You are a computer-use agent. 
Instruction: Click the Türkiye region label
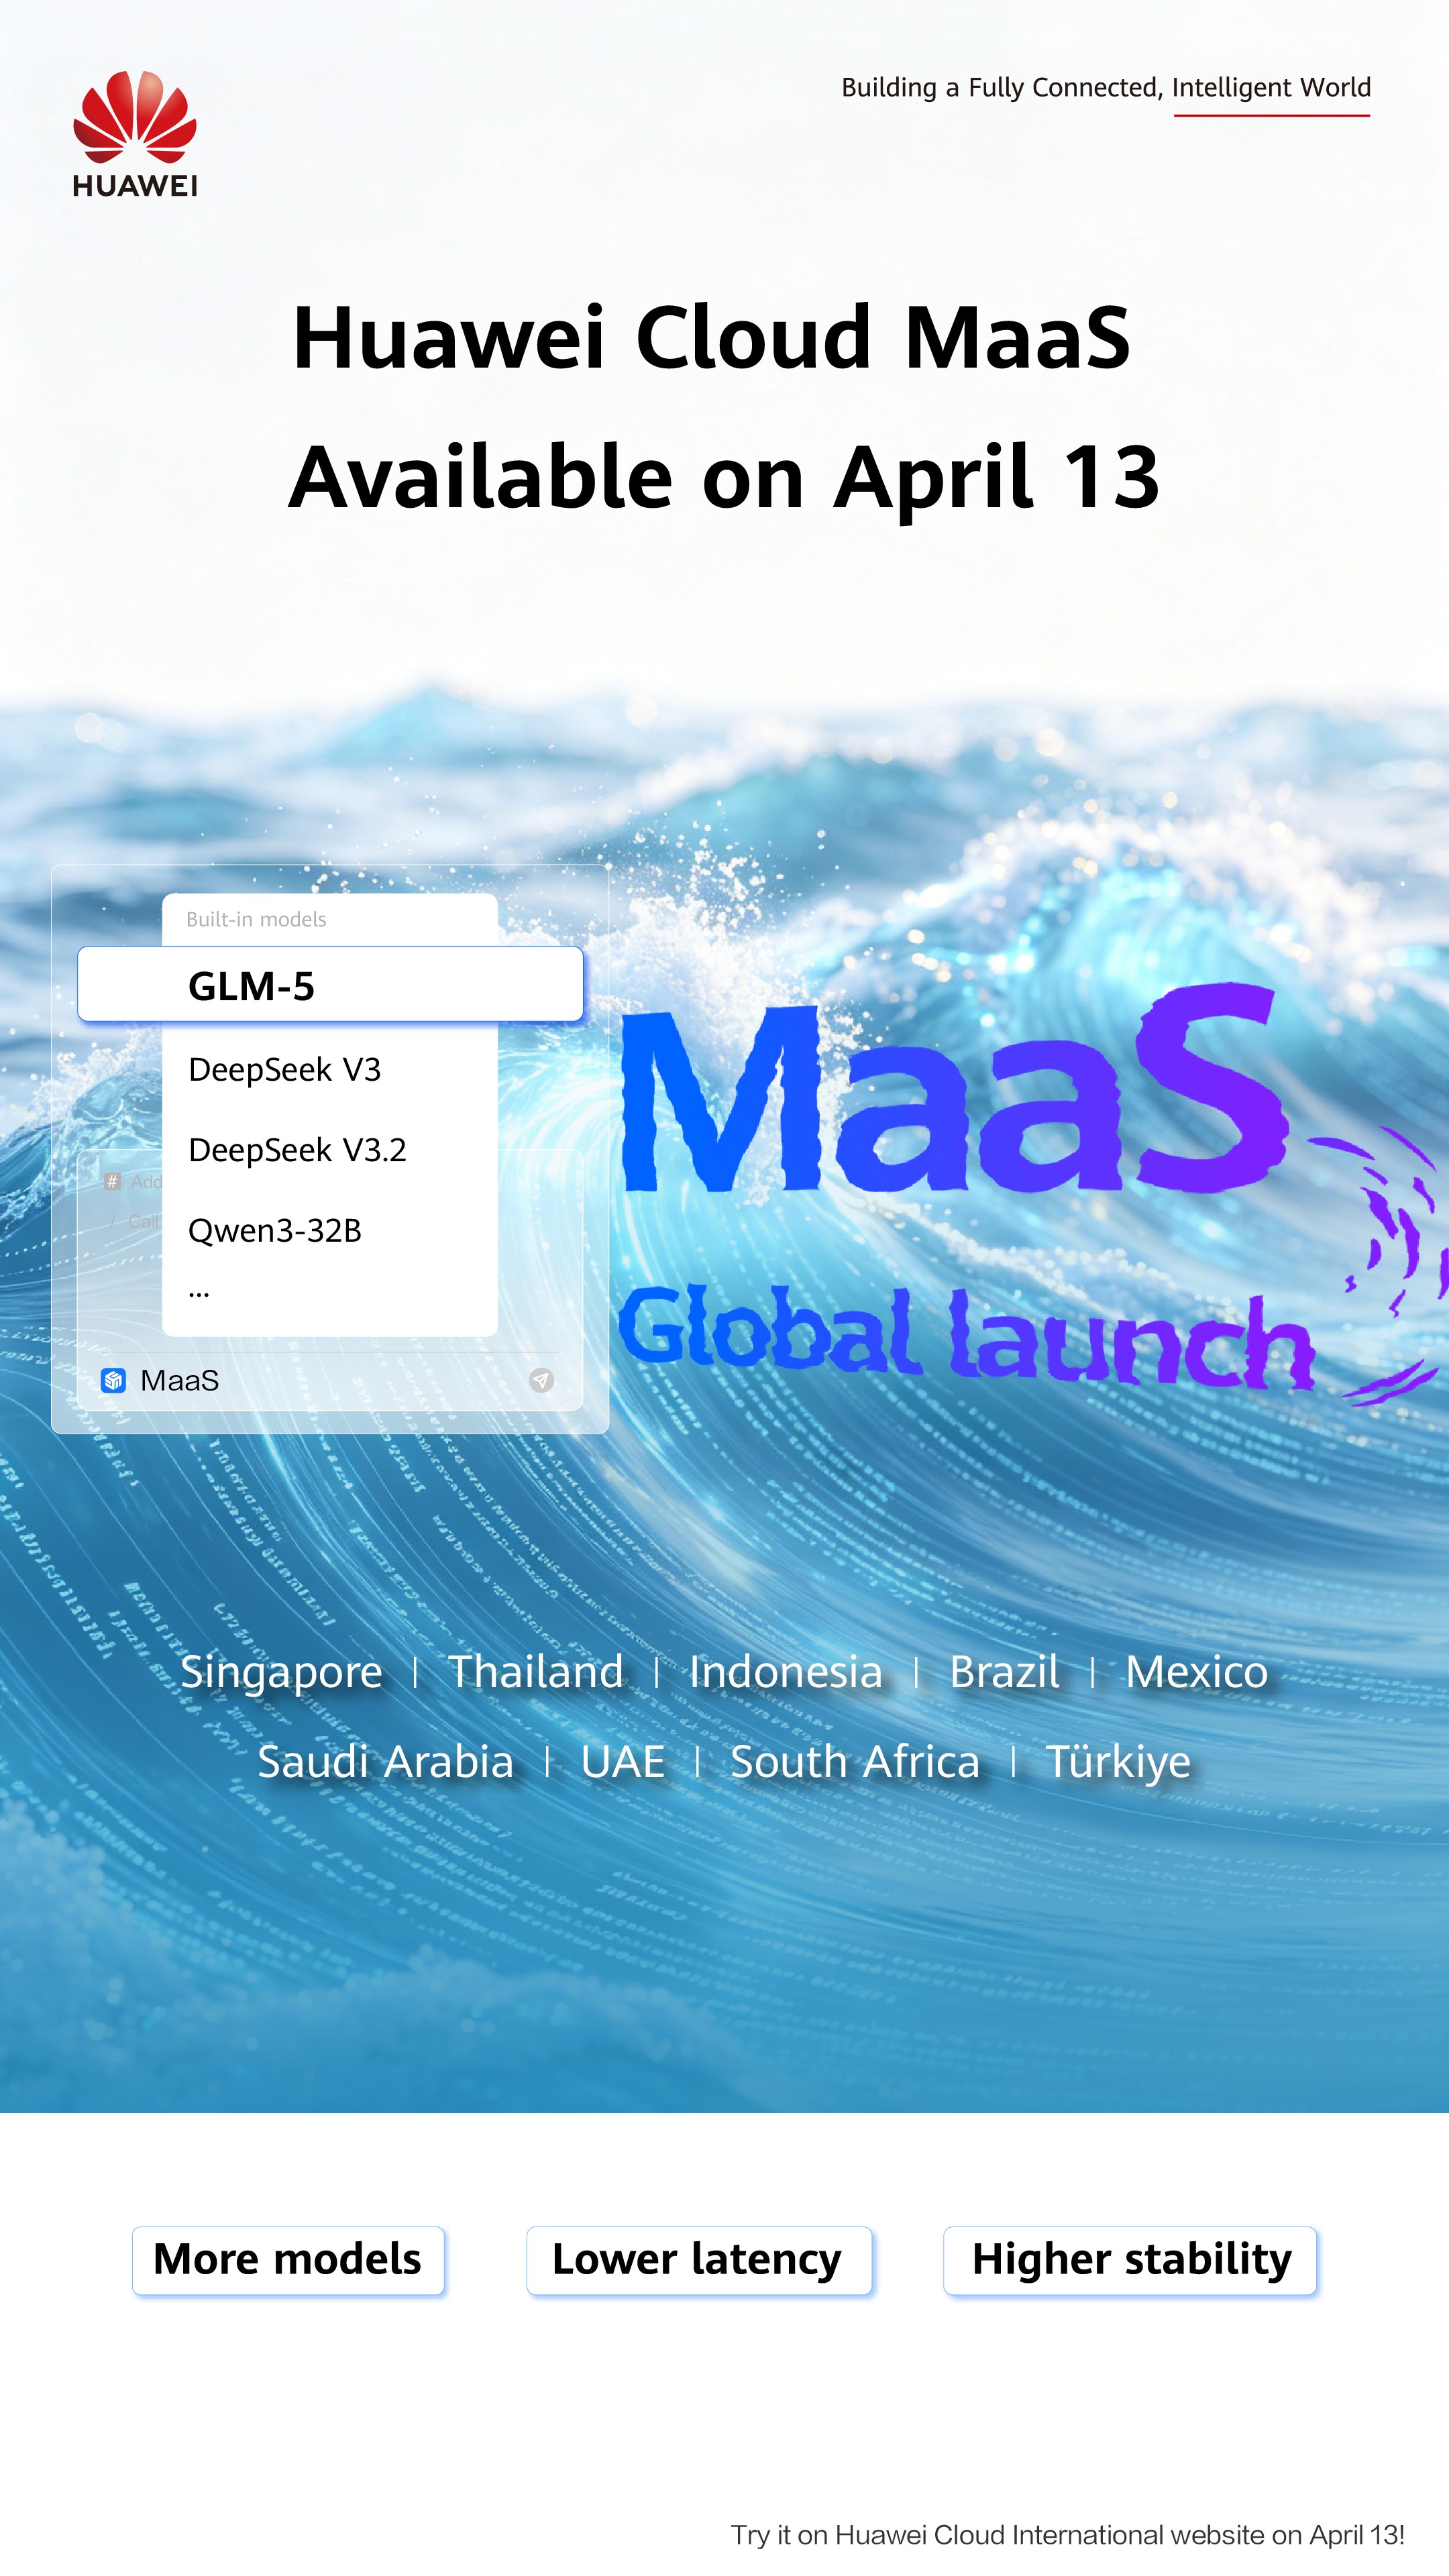pyautogui.click(x=1117, y=1762)
